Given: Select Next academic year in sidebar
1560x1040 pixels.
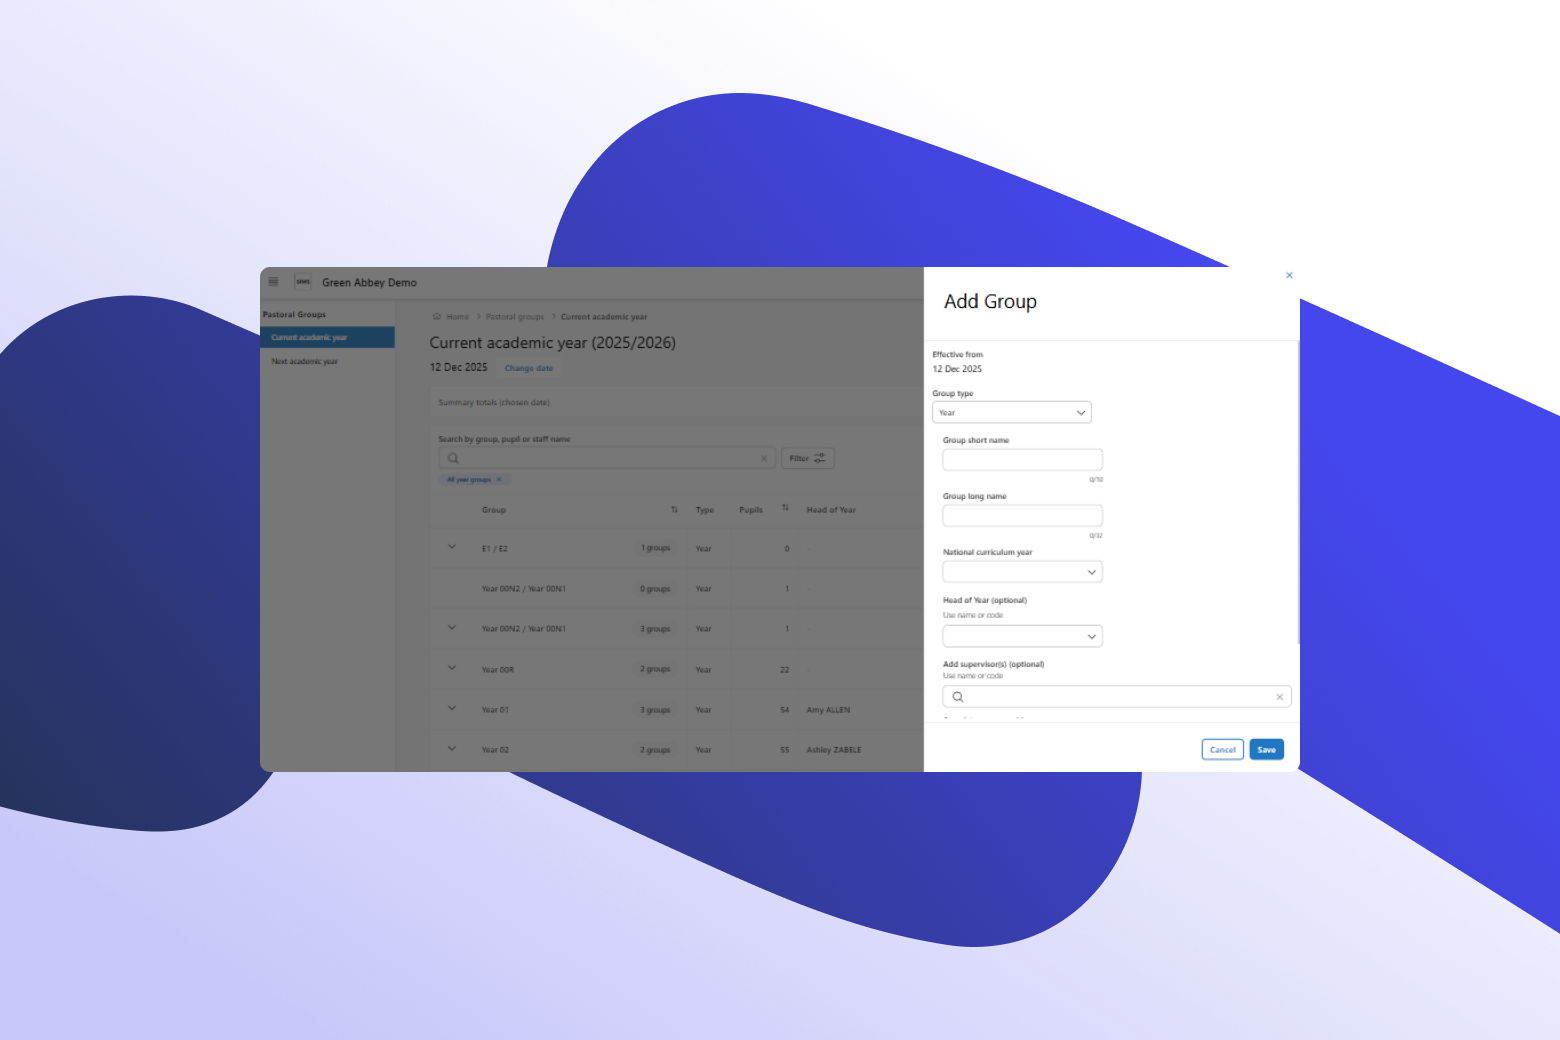Looking at the screenshot, I should tap(305, 362).
